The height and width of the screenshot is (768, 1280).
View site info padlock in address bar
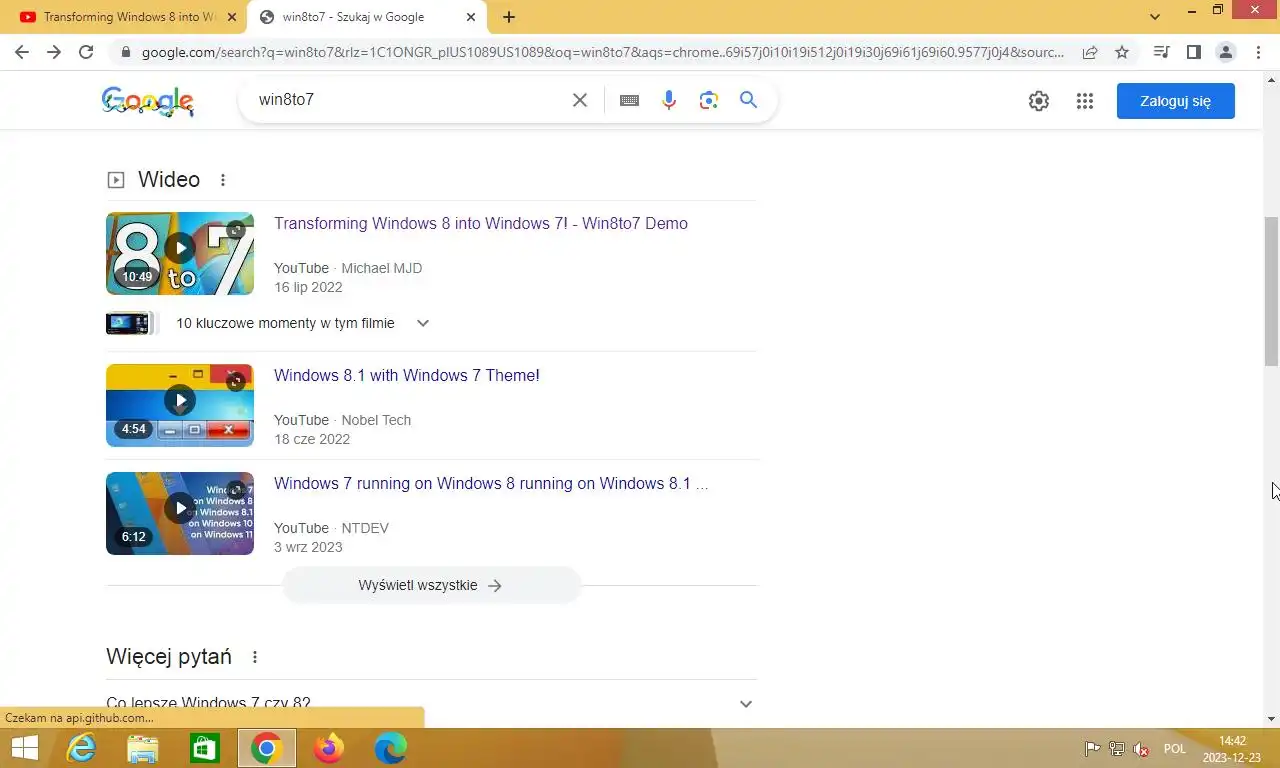pyautogui.click(x=125, y=52)
